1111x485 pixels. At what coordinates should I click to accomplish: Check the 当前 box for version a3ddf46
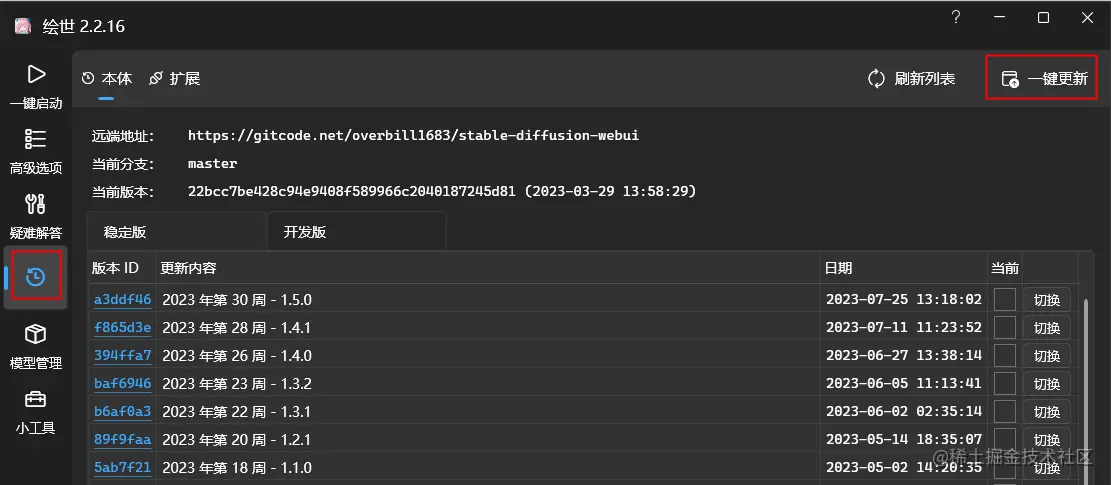click(x=1005, y=299)
